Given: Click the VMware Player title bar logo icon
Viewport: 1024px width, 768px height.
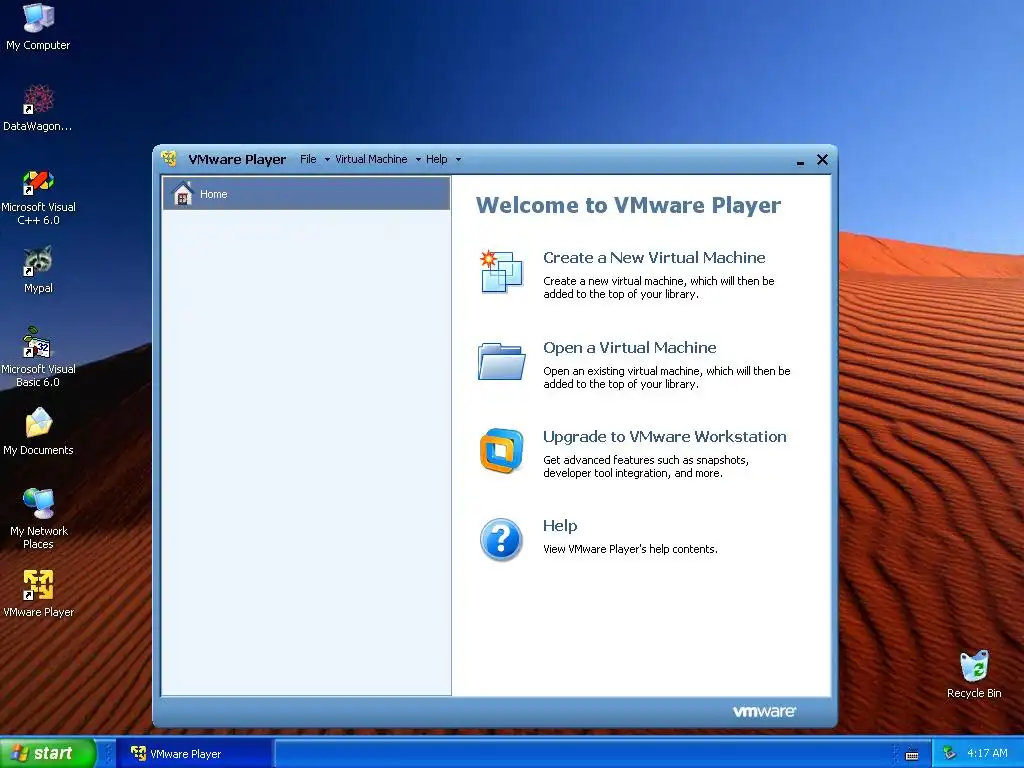Looking at the screenshot, I should coord(169,159).
